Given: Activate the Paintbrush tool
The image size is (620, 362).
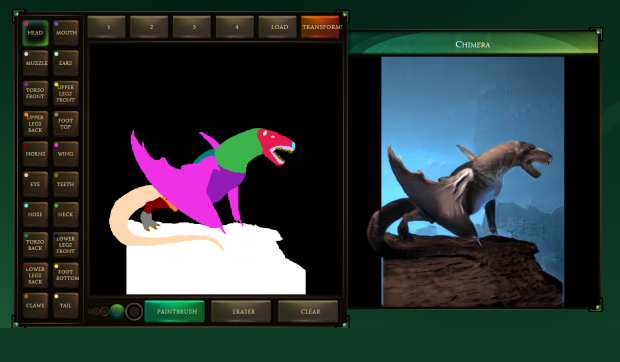Looking at the screenshot, I should (x=174, y=311).
